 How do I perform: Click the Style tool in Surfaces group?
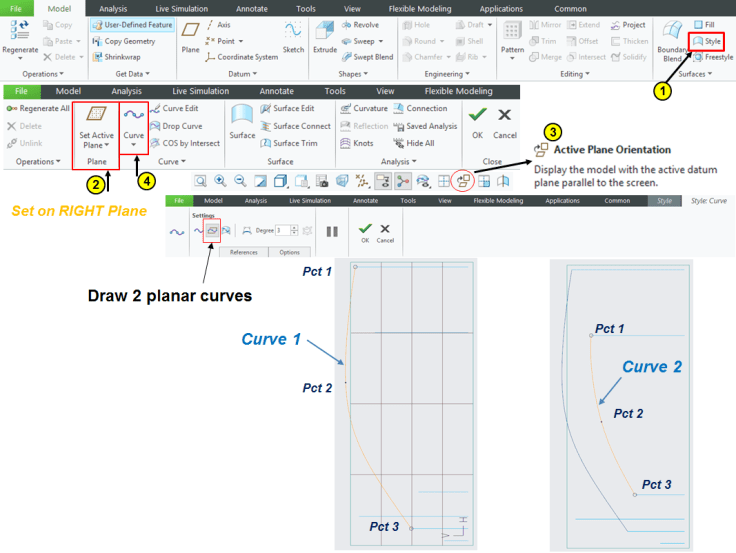click(707, 41)
